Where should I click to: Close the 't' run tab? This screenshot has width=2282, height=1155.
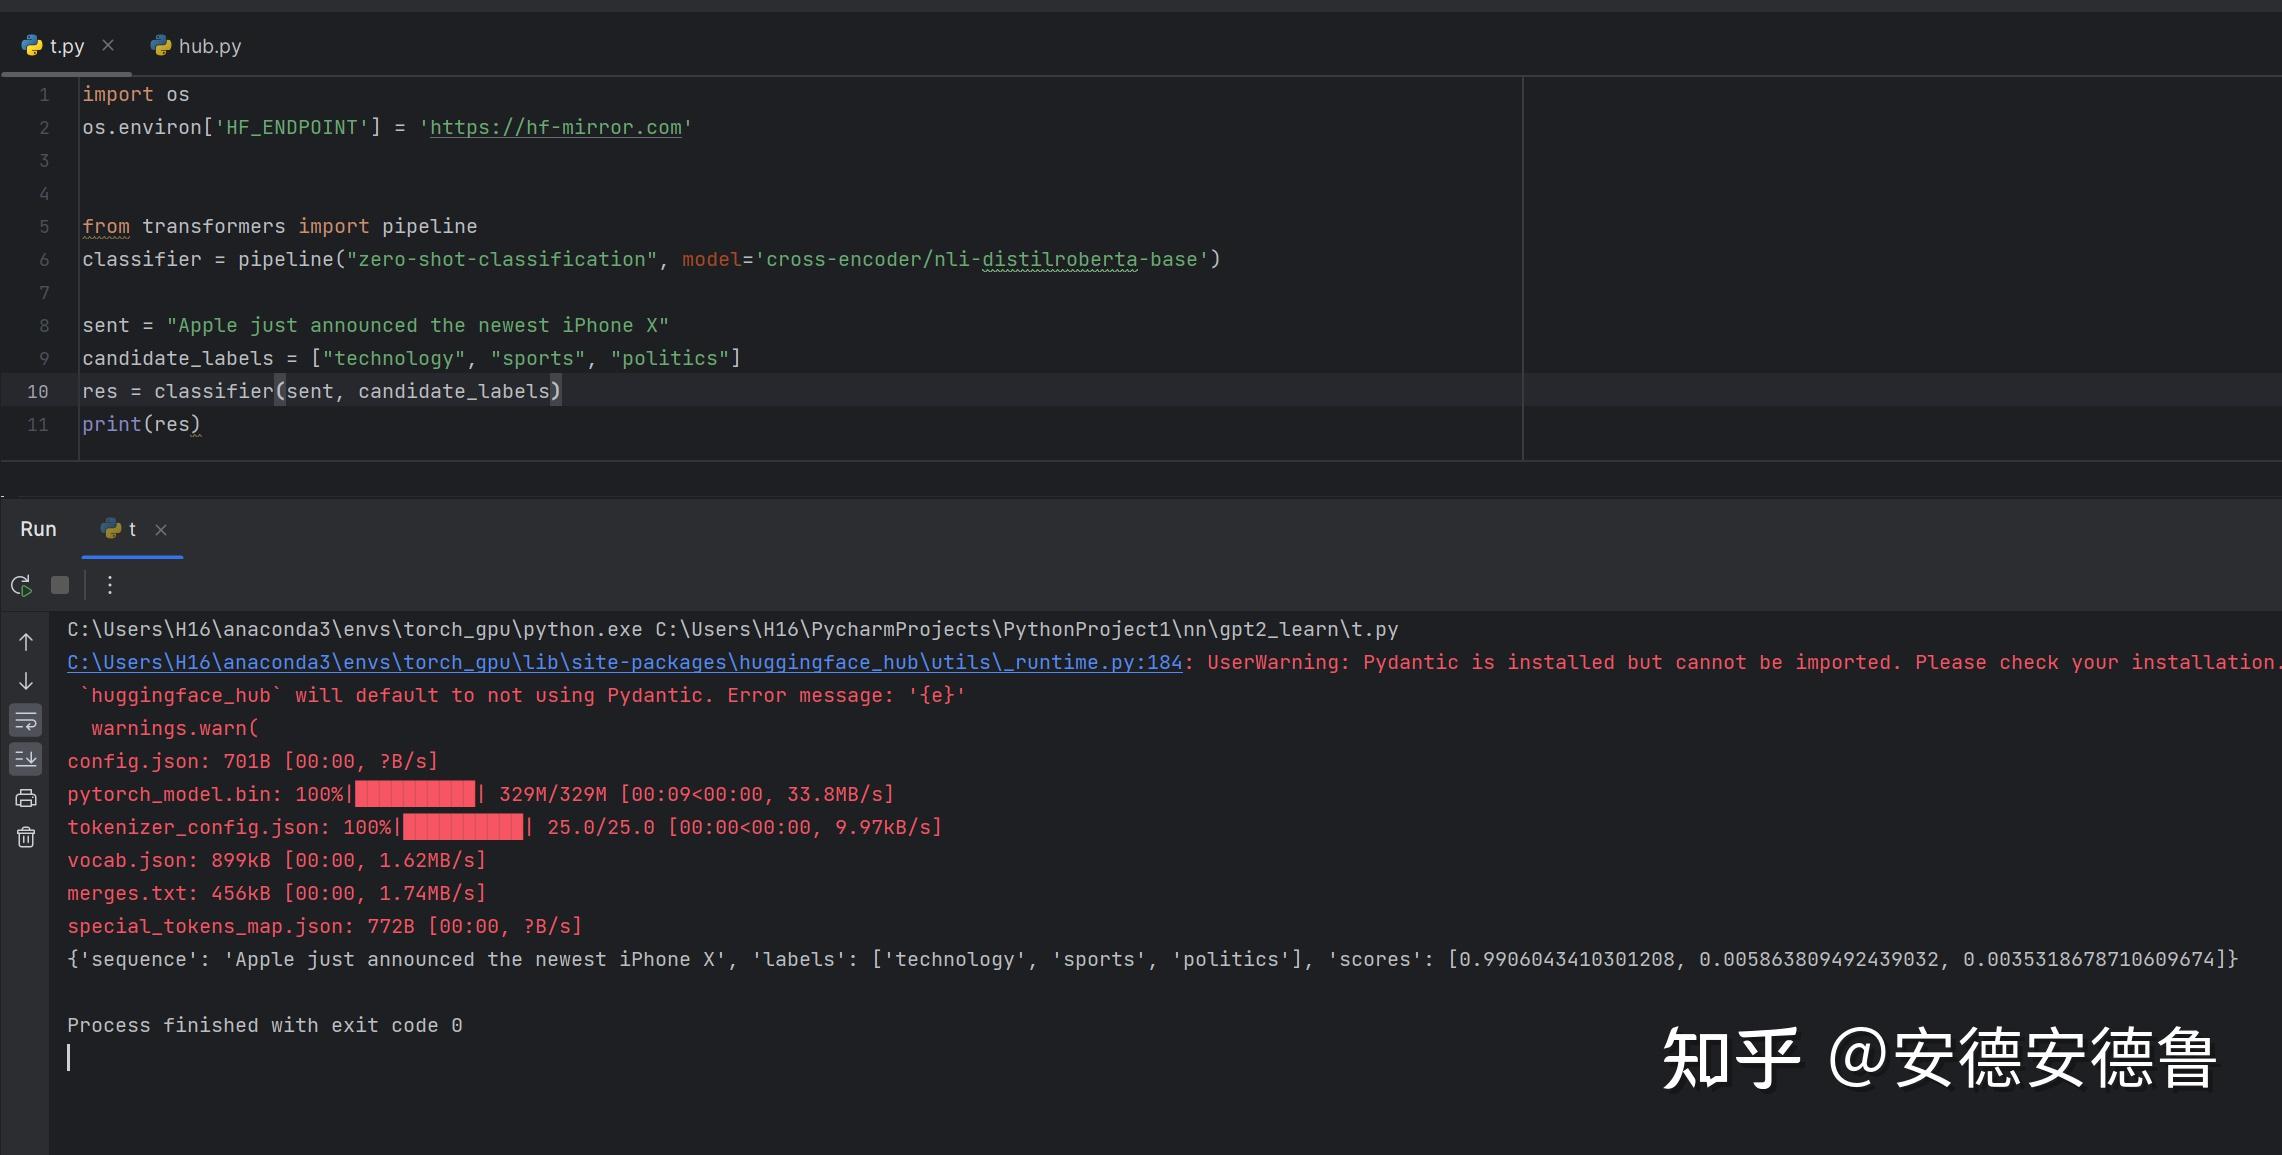161,530
